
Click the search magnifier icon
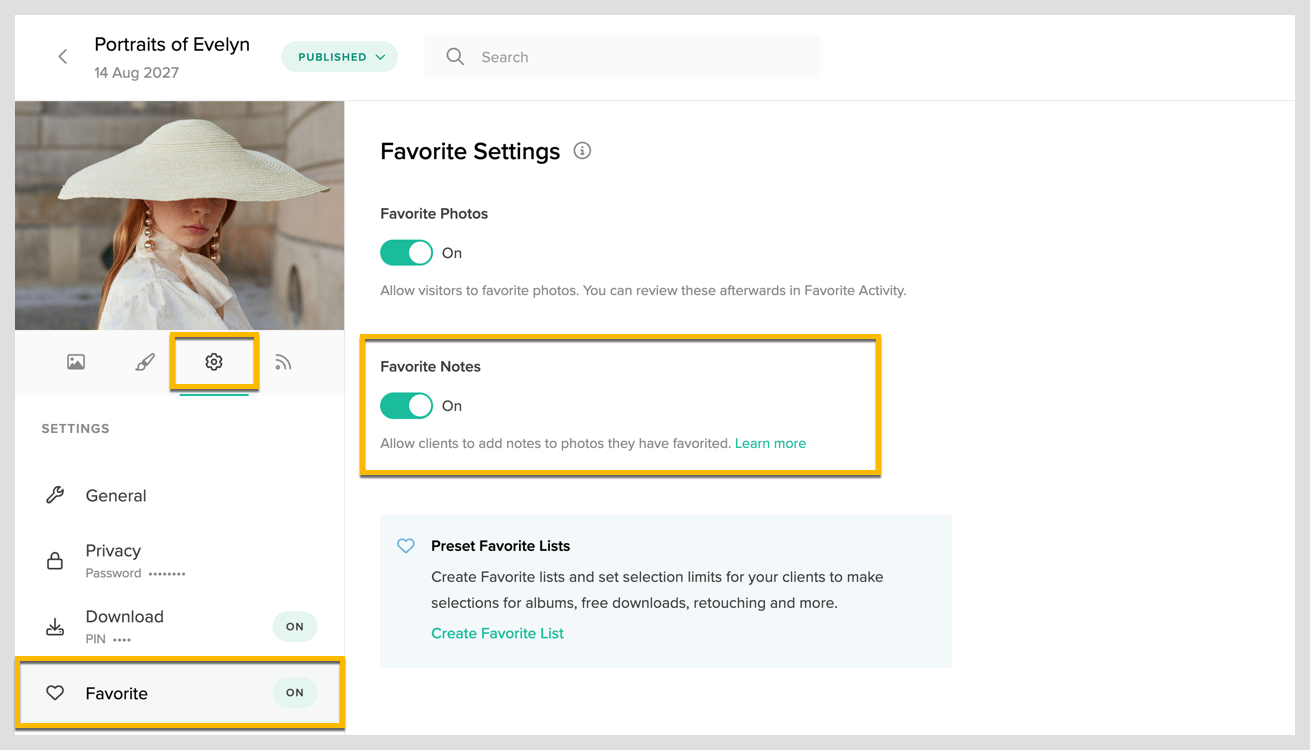pyautogui.click(x=455, y=57)
